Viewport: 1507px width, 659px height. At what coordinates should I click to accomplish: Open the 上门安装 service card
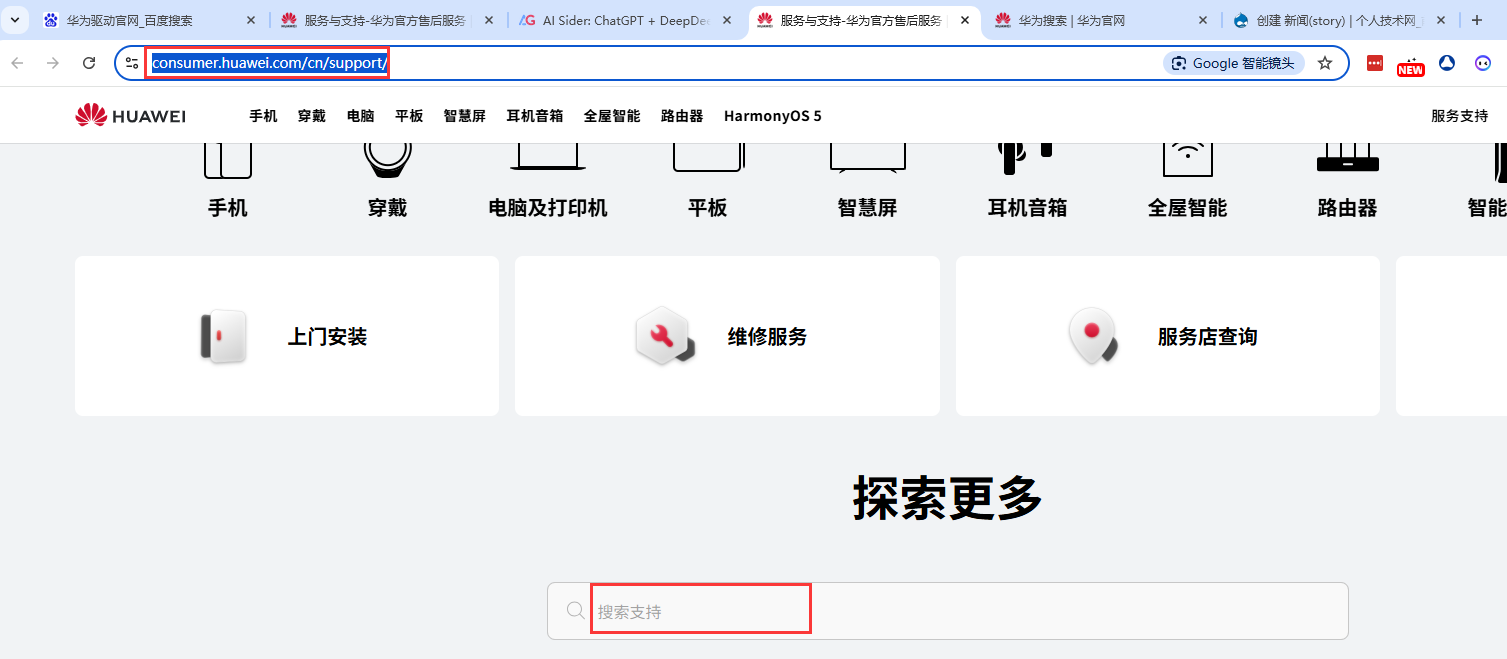tap(287, 336)
